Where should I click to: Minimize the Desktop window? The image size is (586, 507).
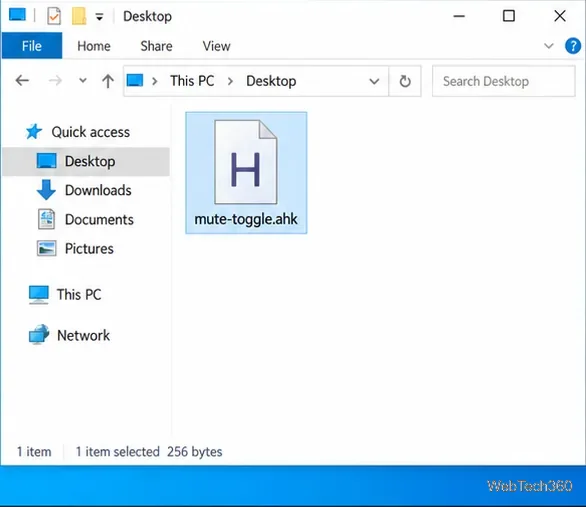coord(459,16)
